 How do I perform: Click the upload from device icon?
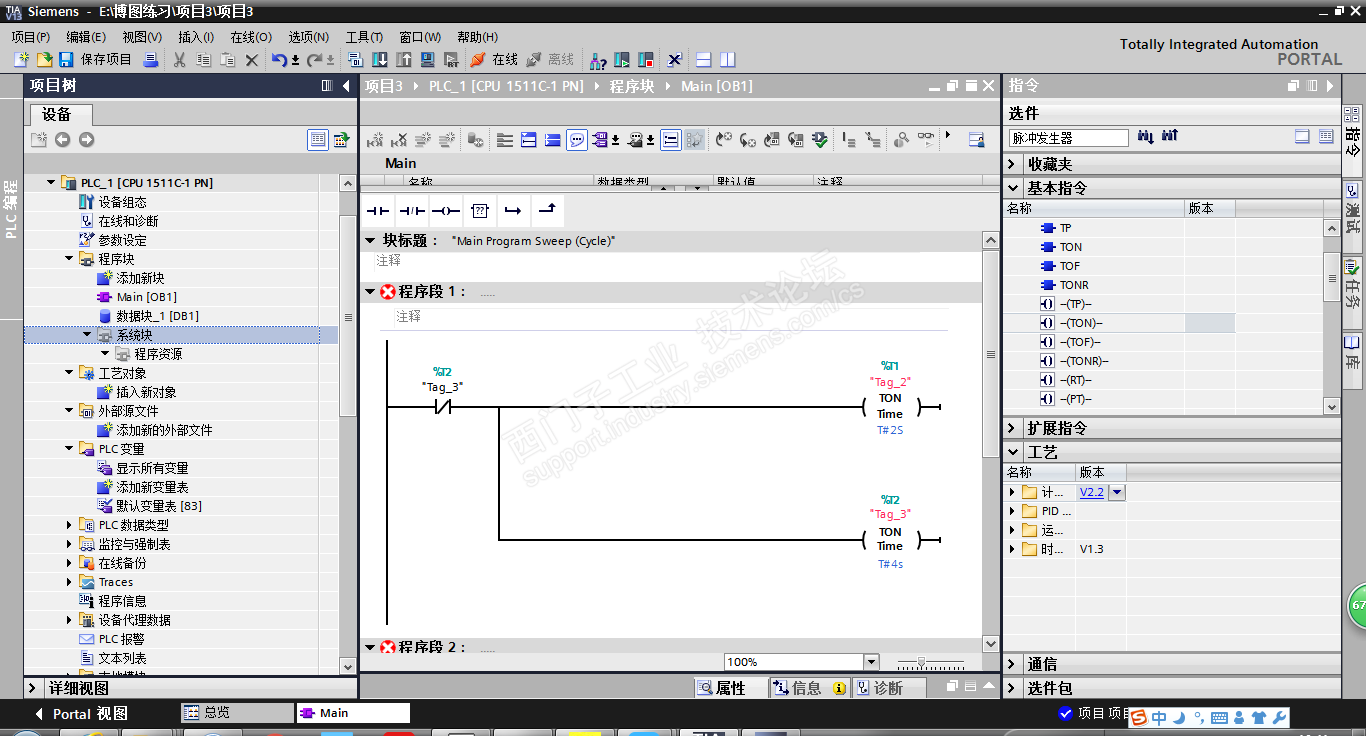coord(404,60)
